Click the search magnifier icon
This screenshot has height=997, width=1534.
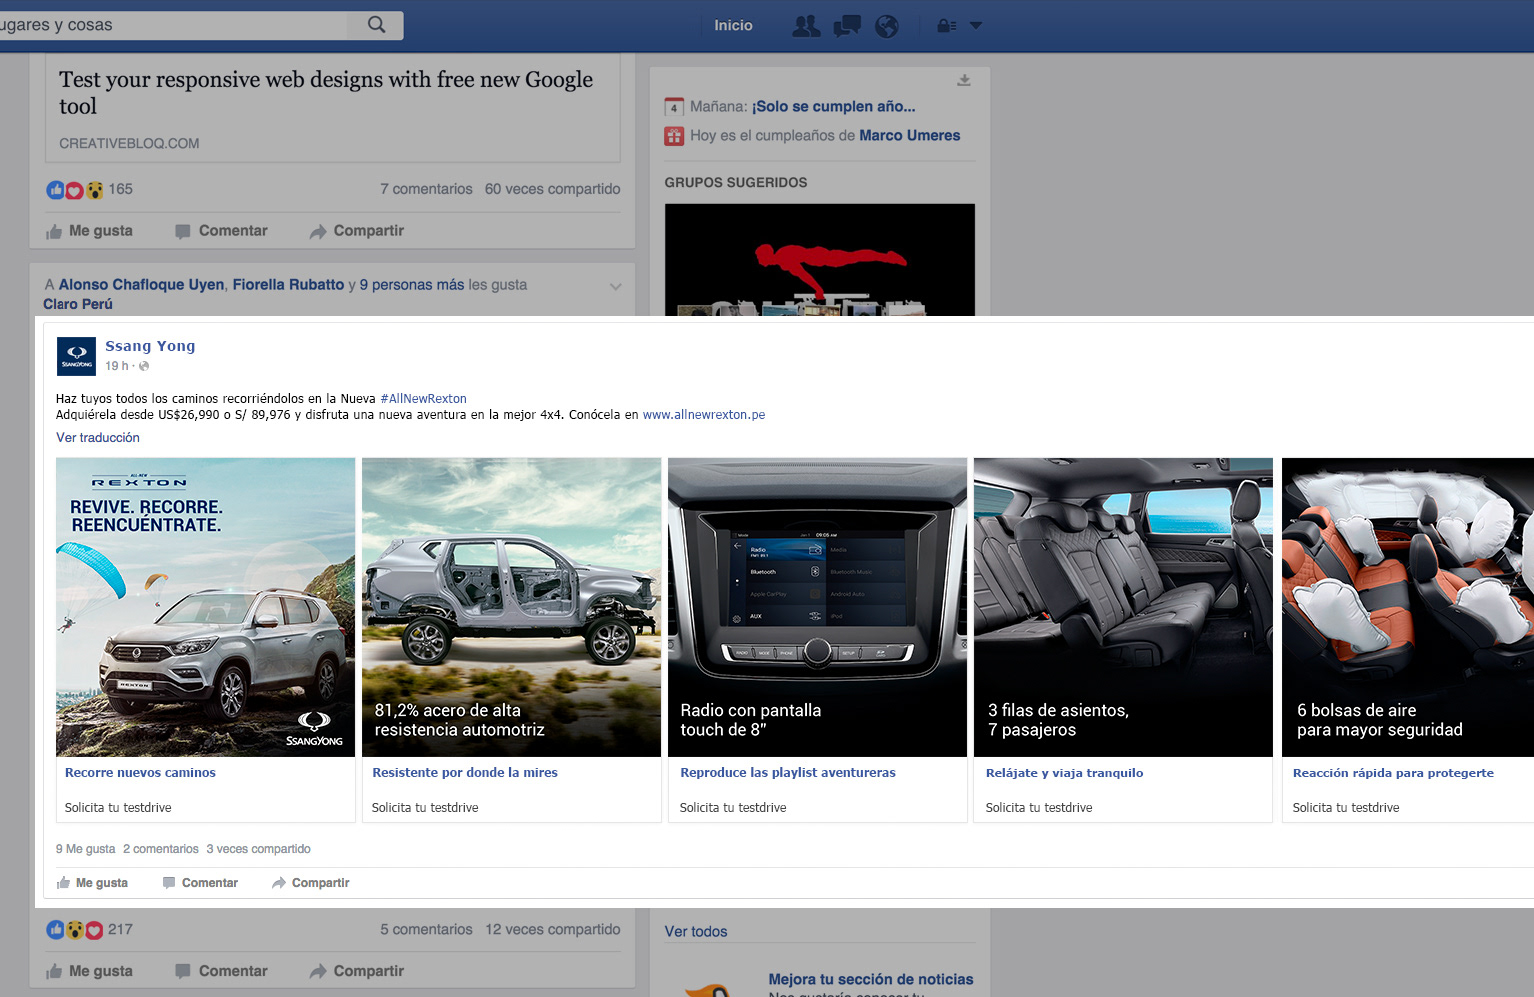pos(376,25)
